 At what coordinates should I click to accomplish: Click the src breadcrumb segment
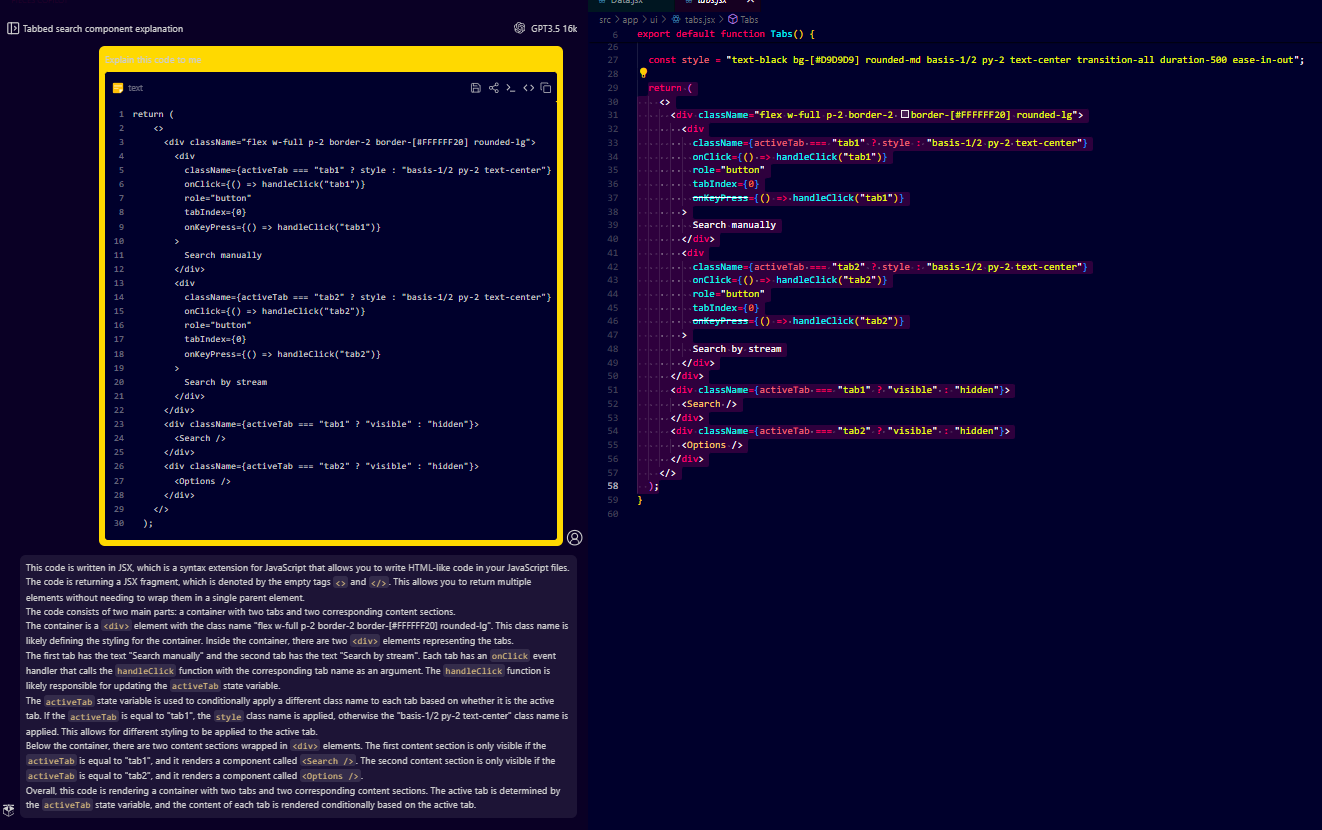pos(605,19)
